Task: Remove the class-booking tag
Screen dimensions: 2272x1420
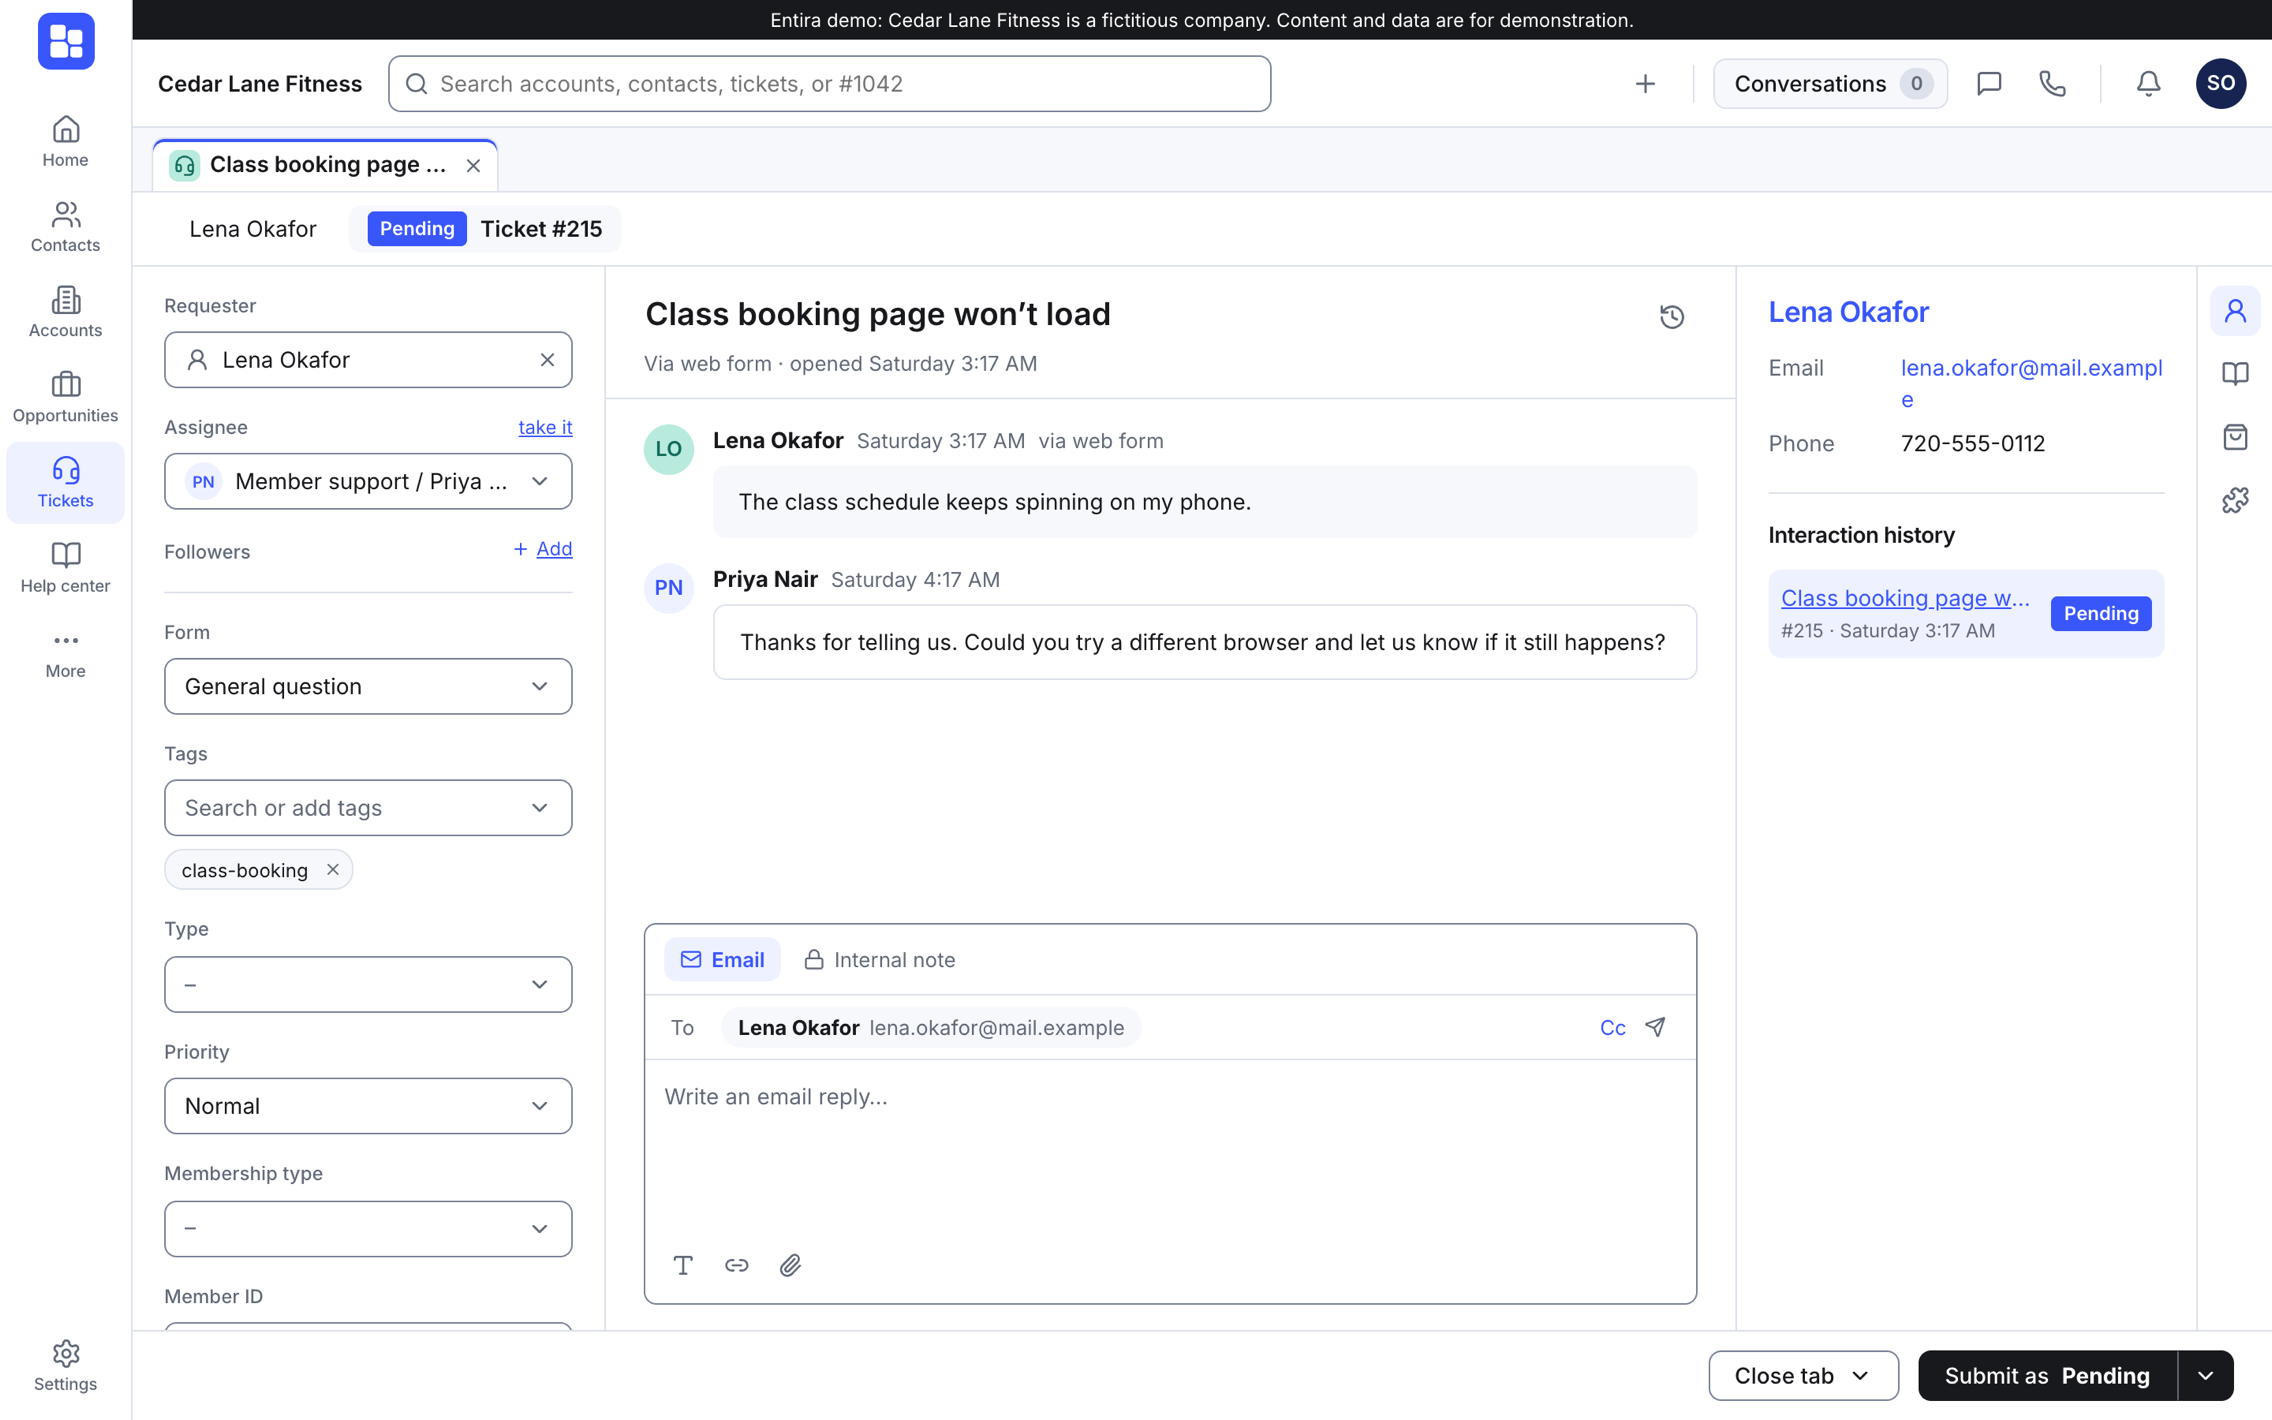Action: [x=333, y=870]
